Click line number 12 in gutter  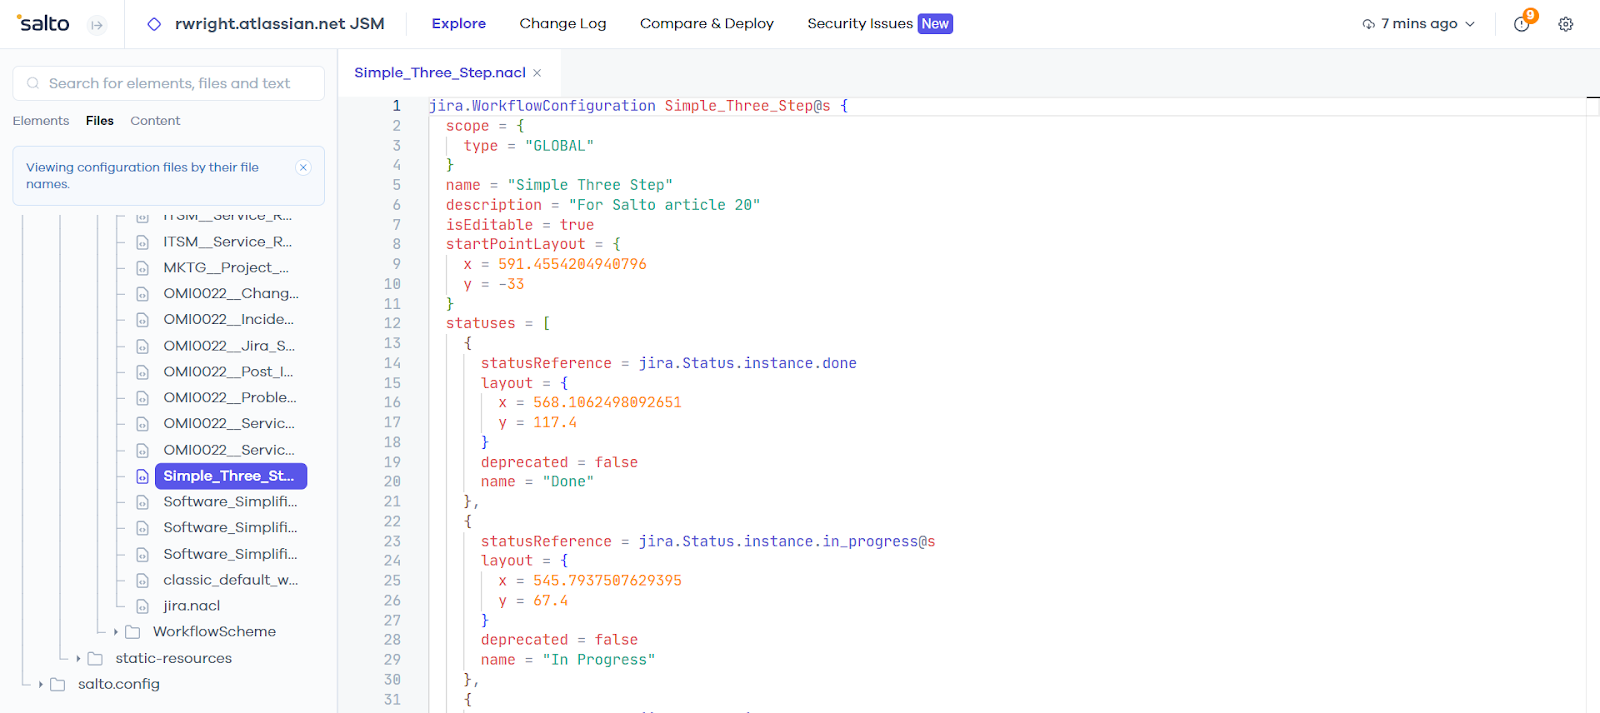(x=392, y=323)
